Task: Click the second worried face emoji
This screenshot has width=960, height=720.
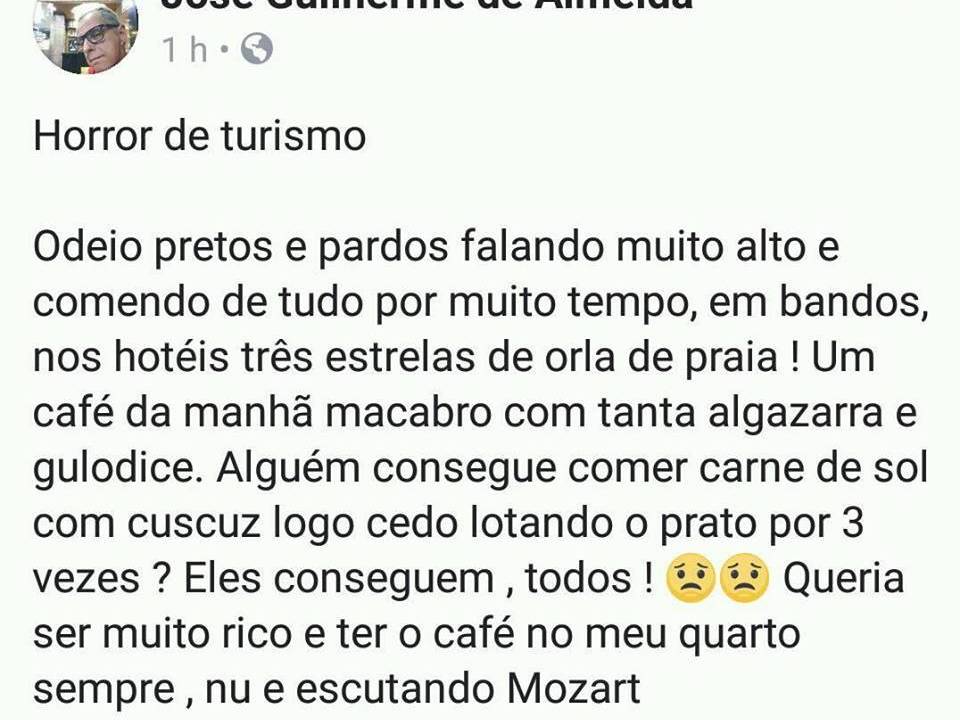Action: (744, 579)
